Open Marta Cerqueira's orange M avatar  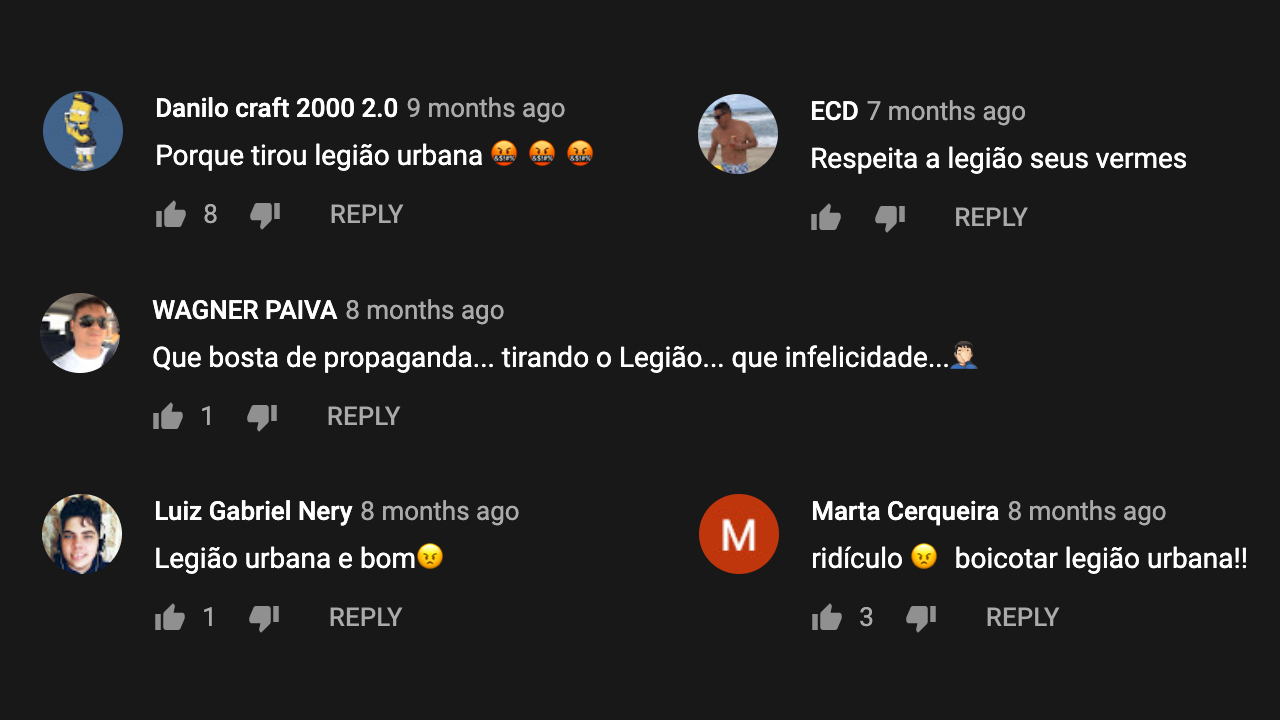coord(739,534)
